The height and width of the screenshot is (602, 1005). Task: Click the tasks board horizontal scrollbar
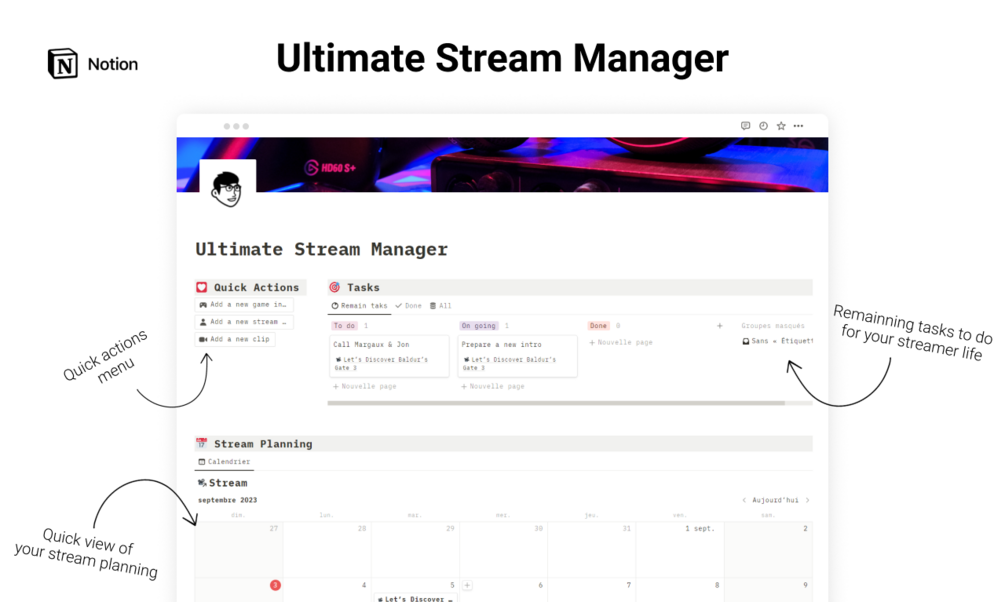(x=556, y=403)
